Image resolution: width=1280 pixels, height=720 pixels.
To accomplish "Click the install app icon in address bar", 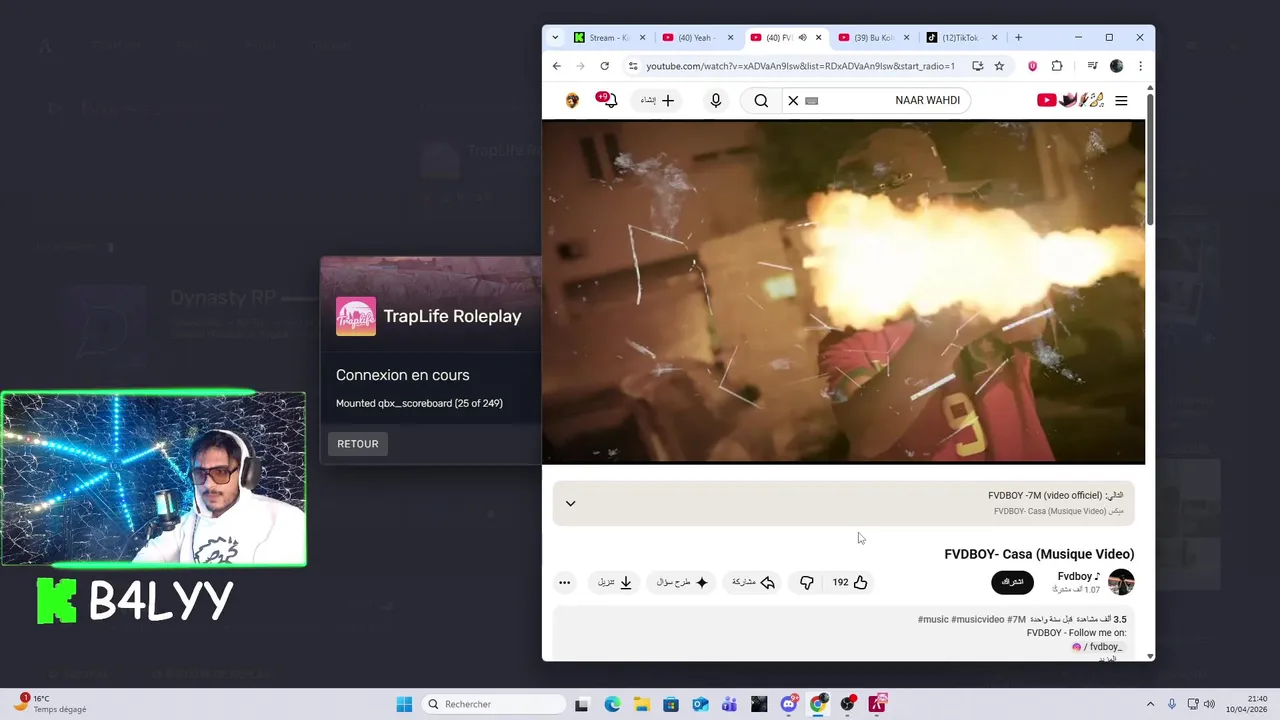I will [977, 66].
